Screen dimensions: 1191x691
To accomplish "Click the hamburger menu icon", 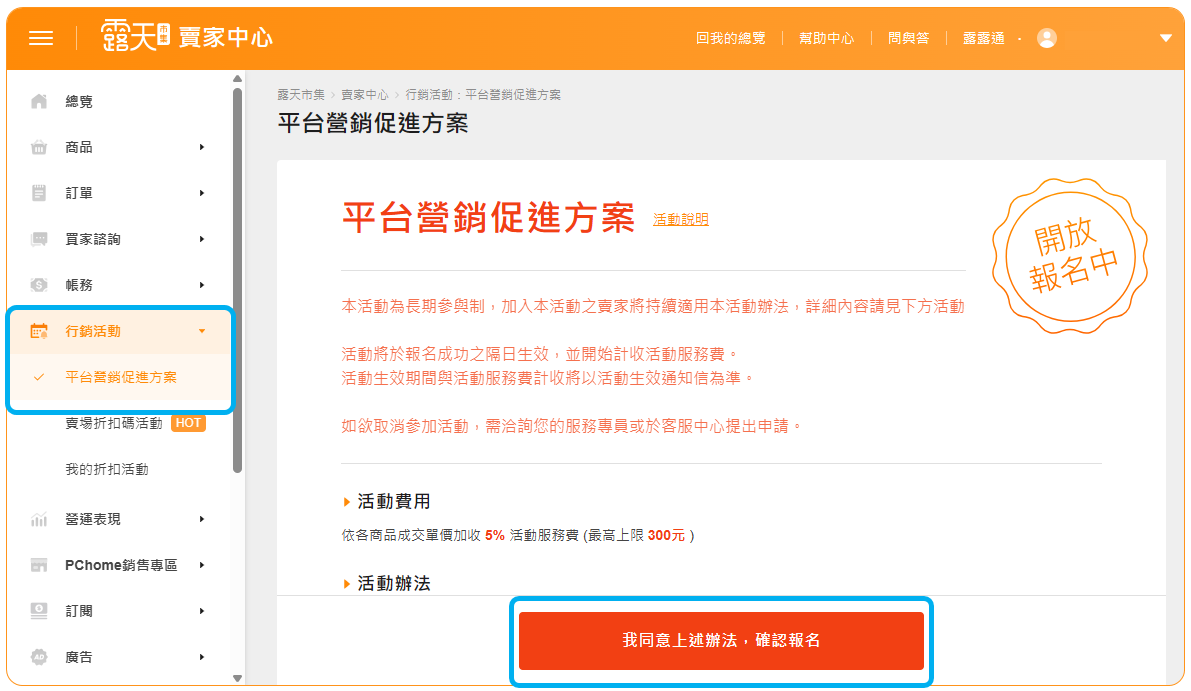I will click(x=41, y=38).
